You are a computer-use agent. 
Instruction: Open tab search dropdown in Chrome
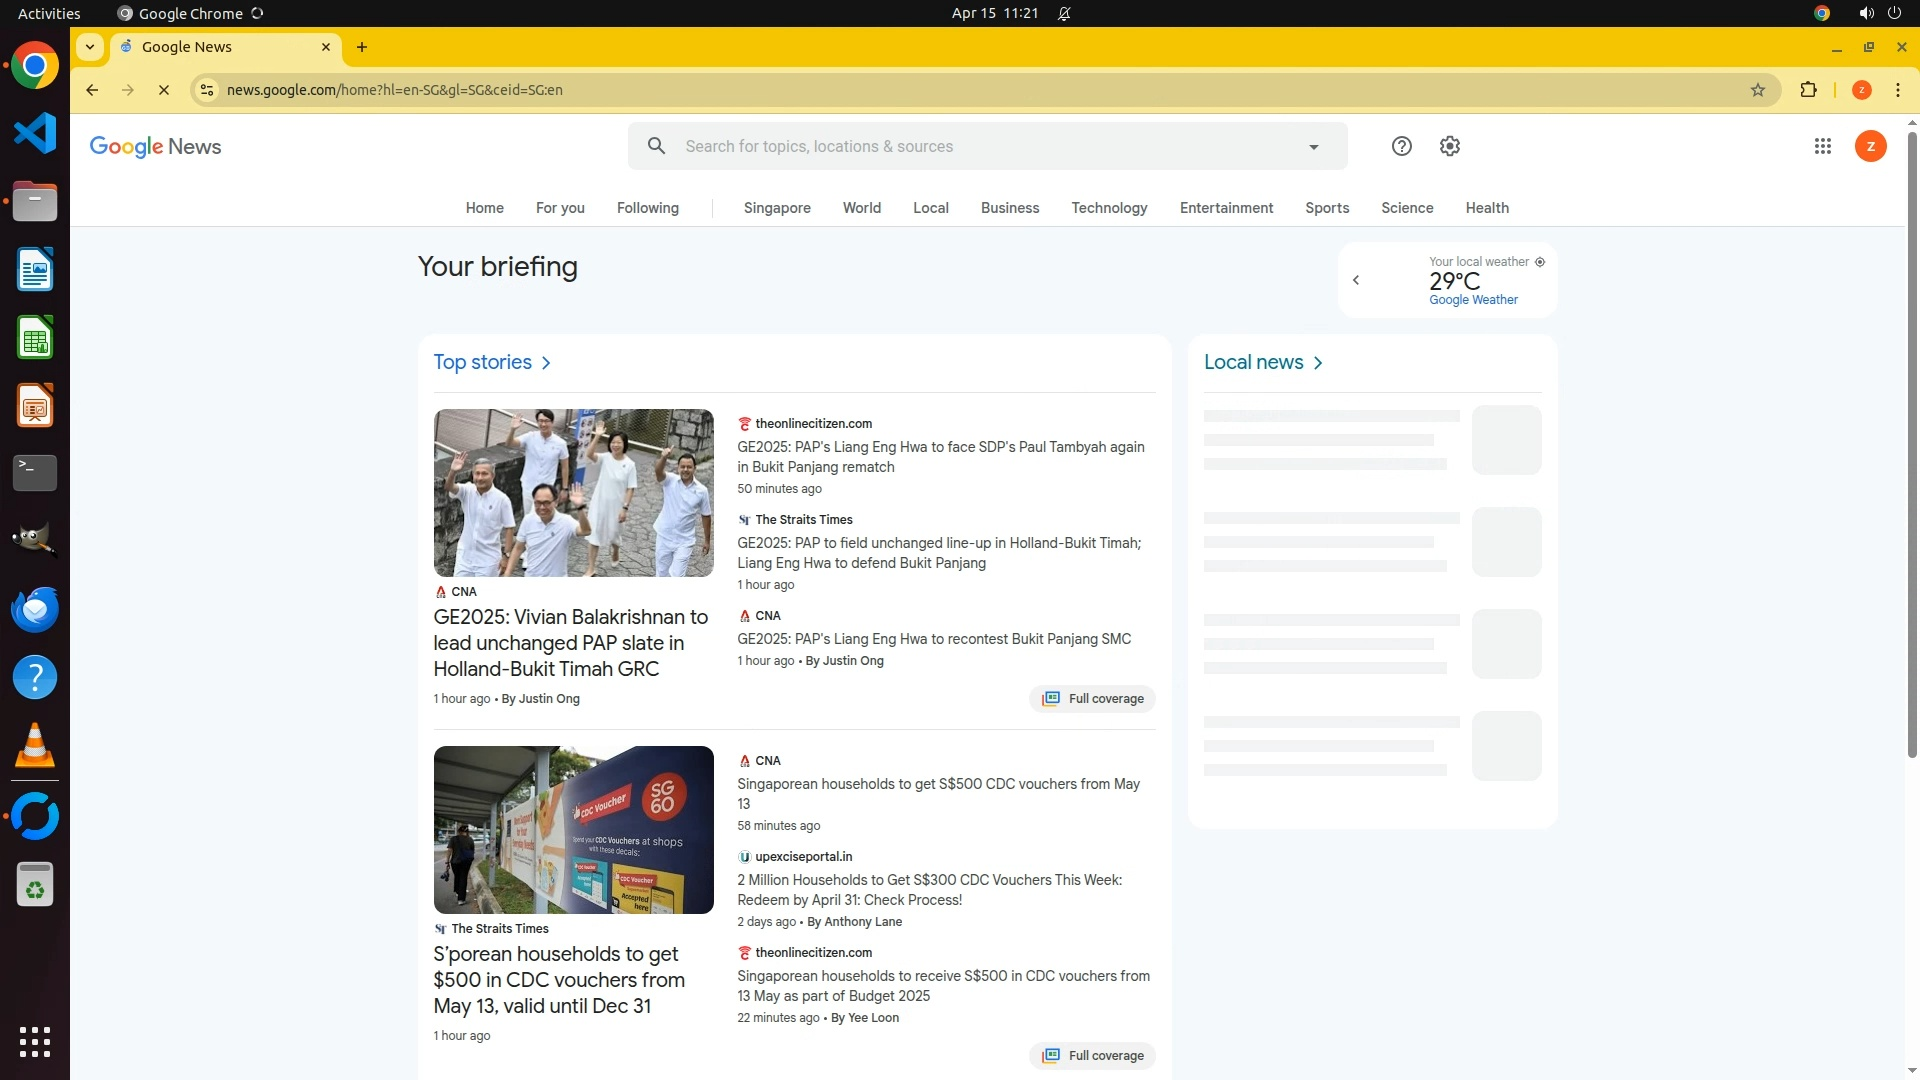[x=90, y=47]
